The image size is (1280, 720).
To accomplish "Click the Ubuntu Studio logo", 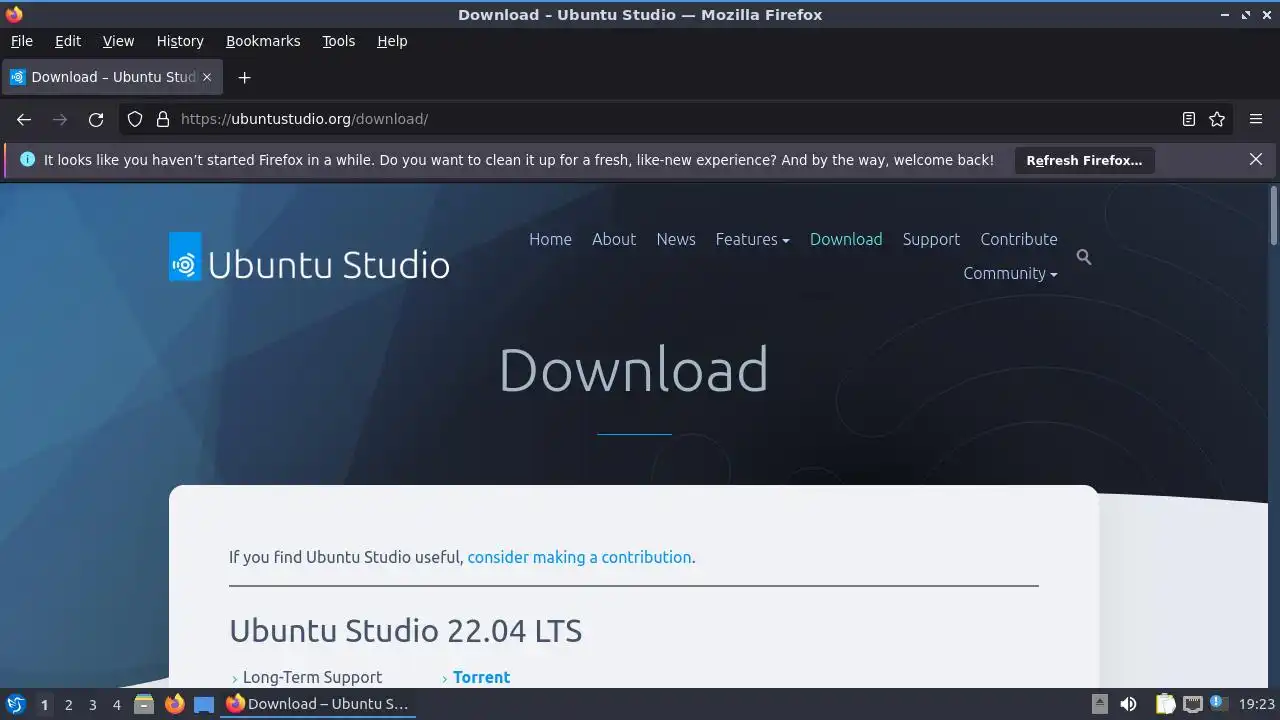I will [x=309, y=257].
